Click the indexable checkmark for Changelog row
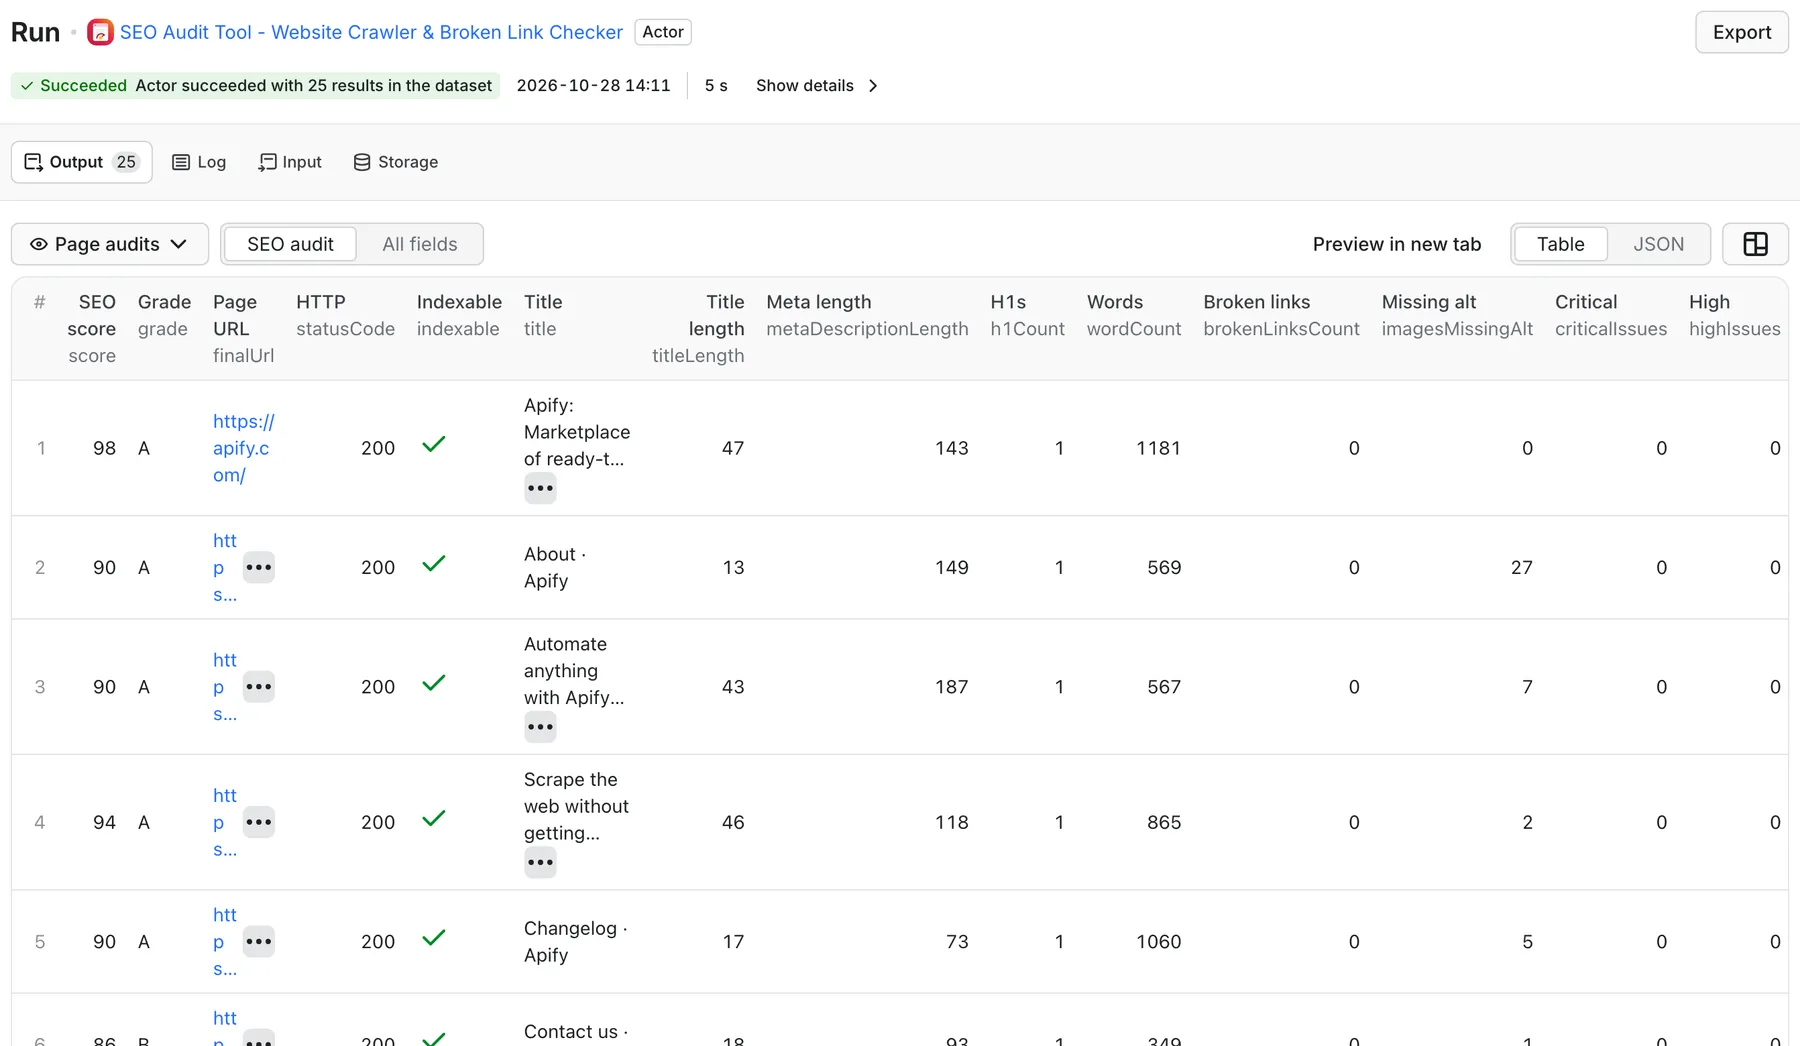 pos(433,938)
